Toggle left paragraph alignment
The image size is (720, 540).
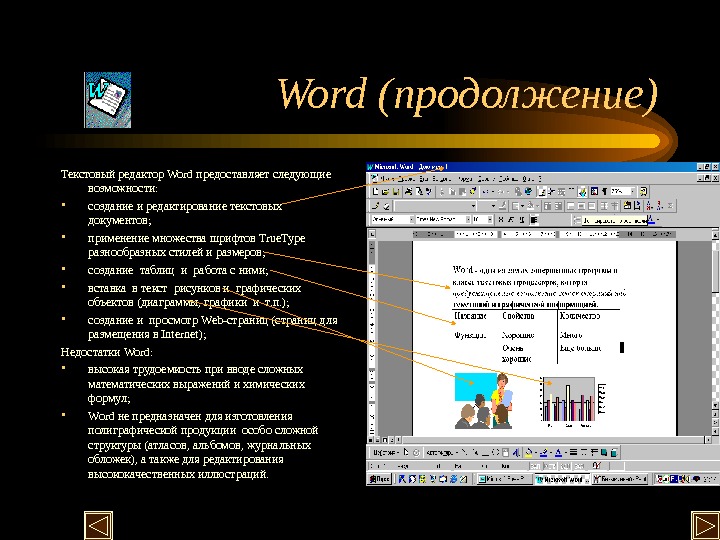click(x=534, y=219)
